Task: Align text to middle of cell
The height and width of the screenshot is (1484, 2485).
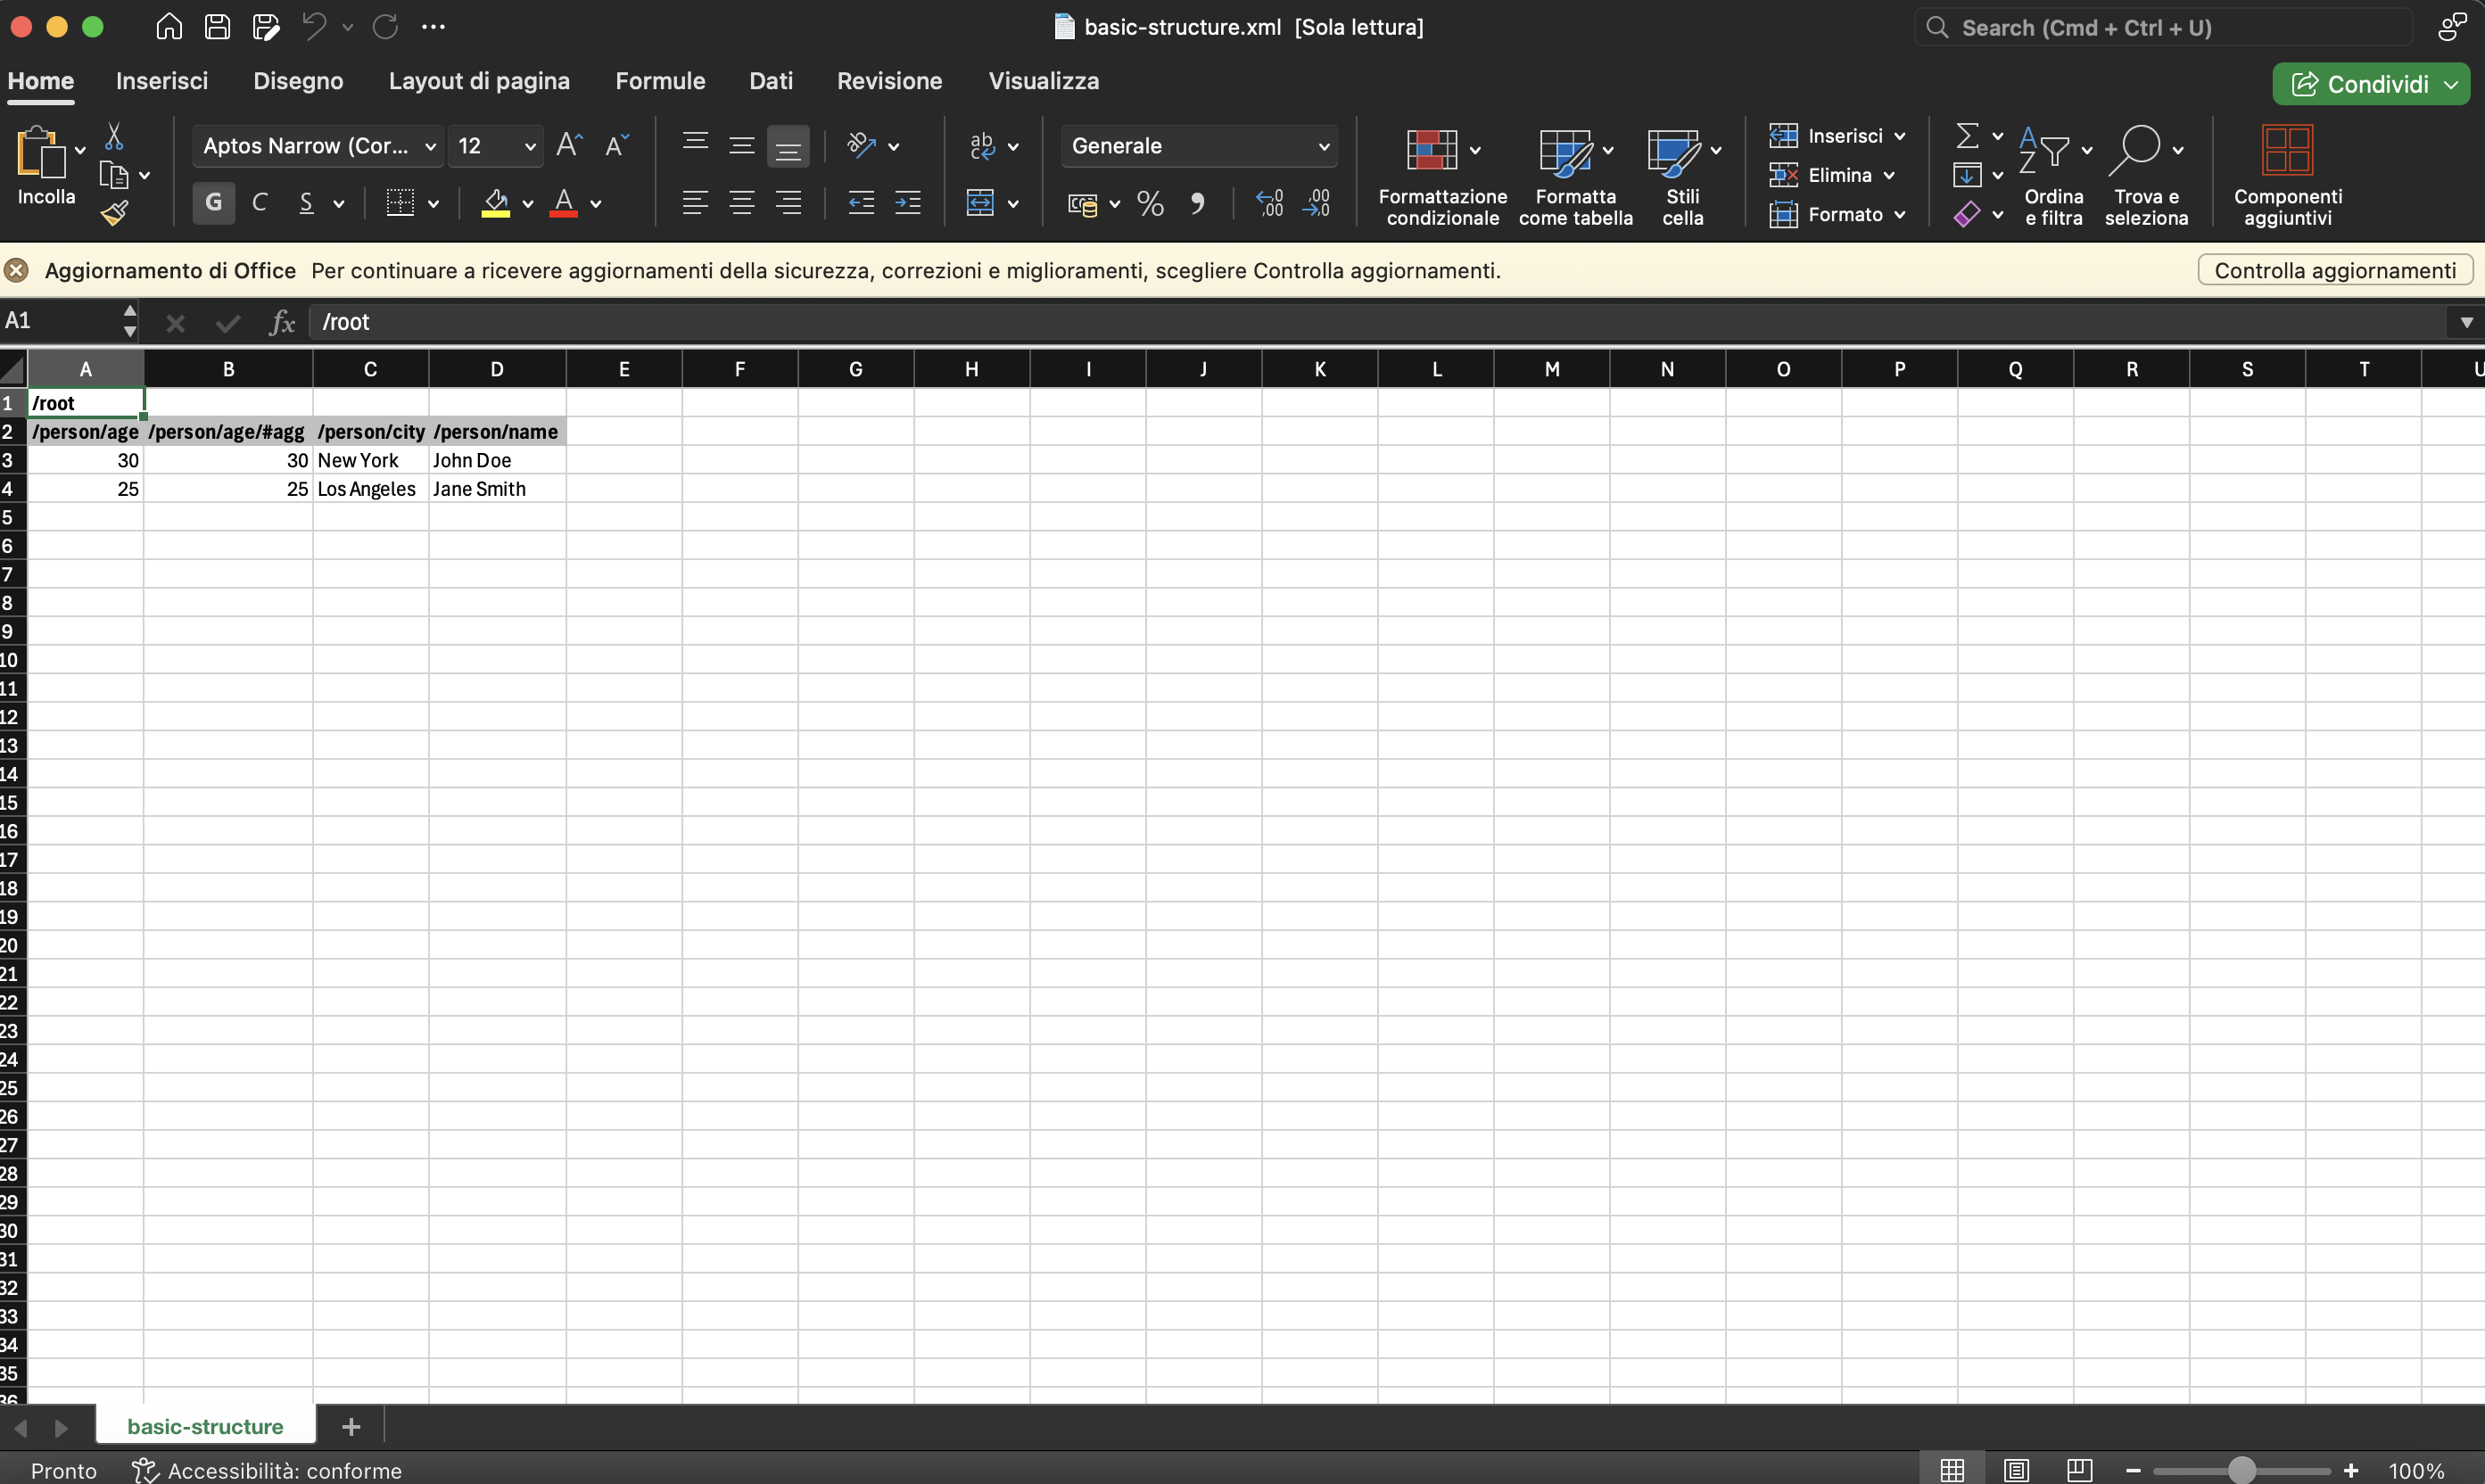Action: tap(741, 146)
